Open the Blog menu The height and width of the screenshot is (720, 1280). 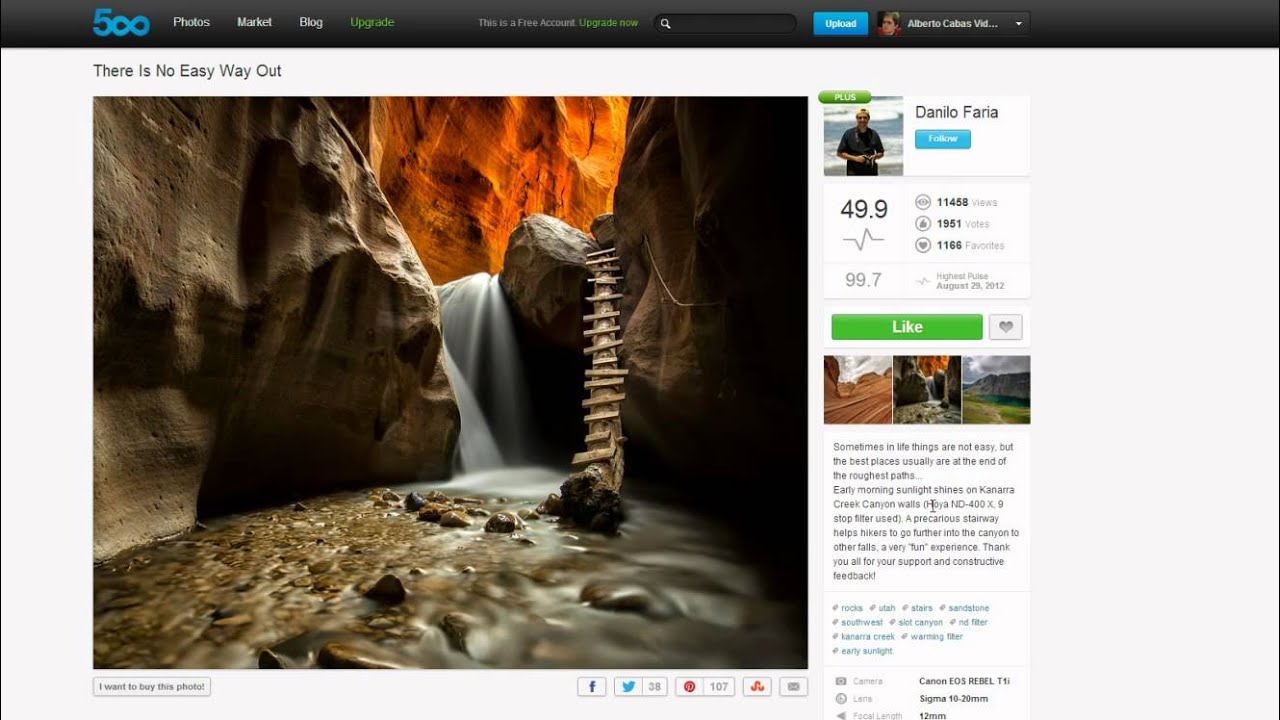click(311, 22)
